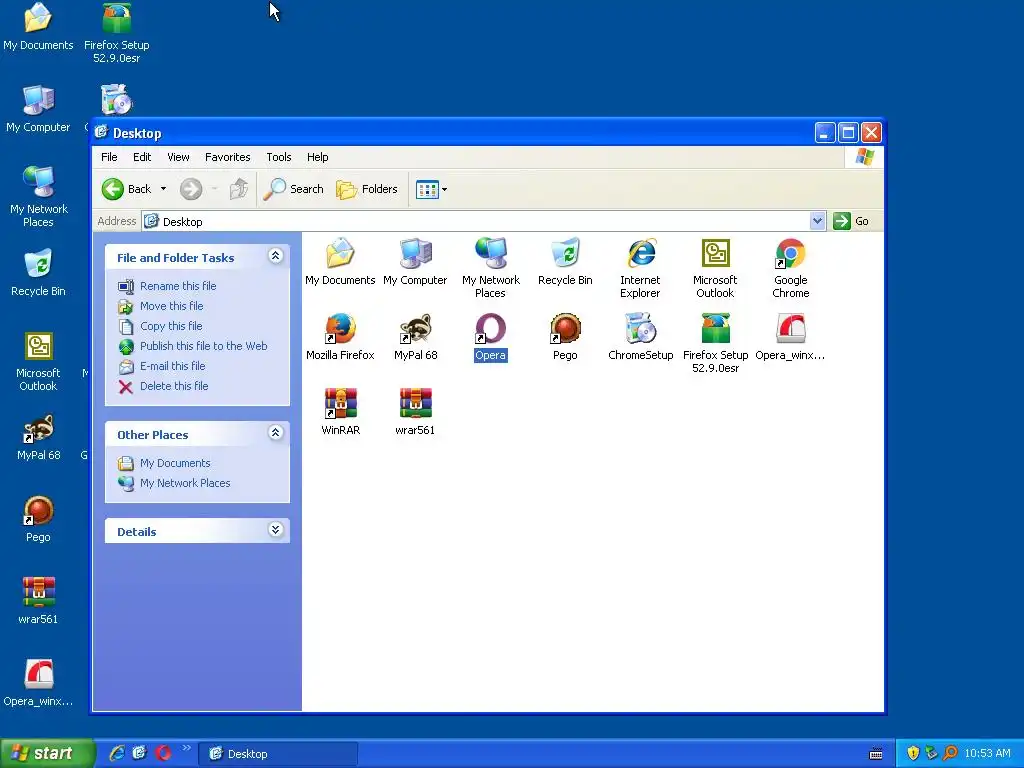The image size is (1024, 768).
Task: Open the Views dropdown button
Action: click(431, 189)
